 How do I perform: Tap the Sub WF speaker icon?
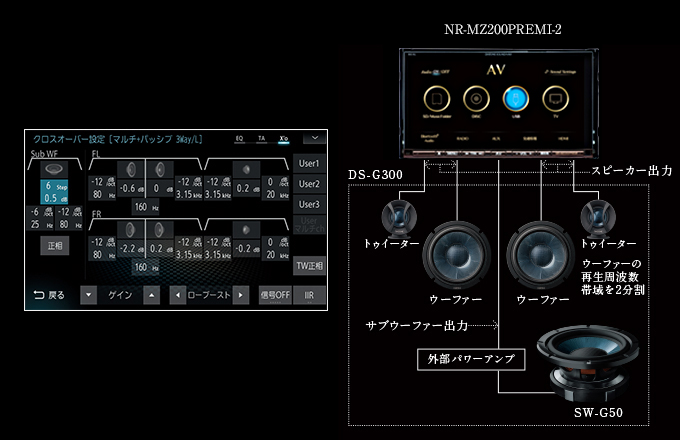pos(55,168)
